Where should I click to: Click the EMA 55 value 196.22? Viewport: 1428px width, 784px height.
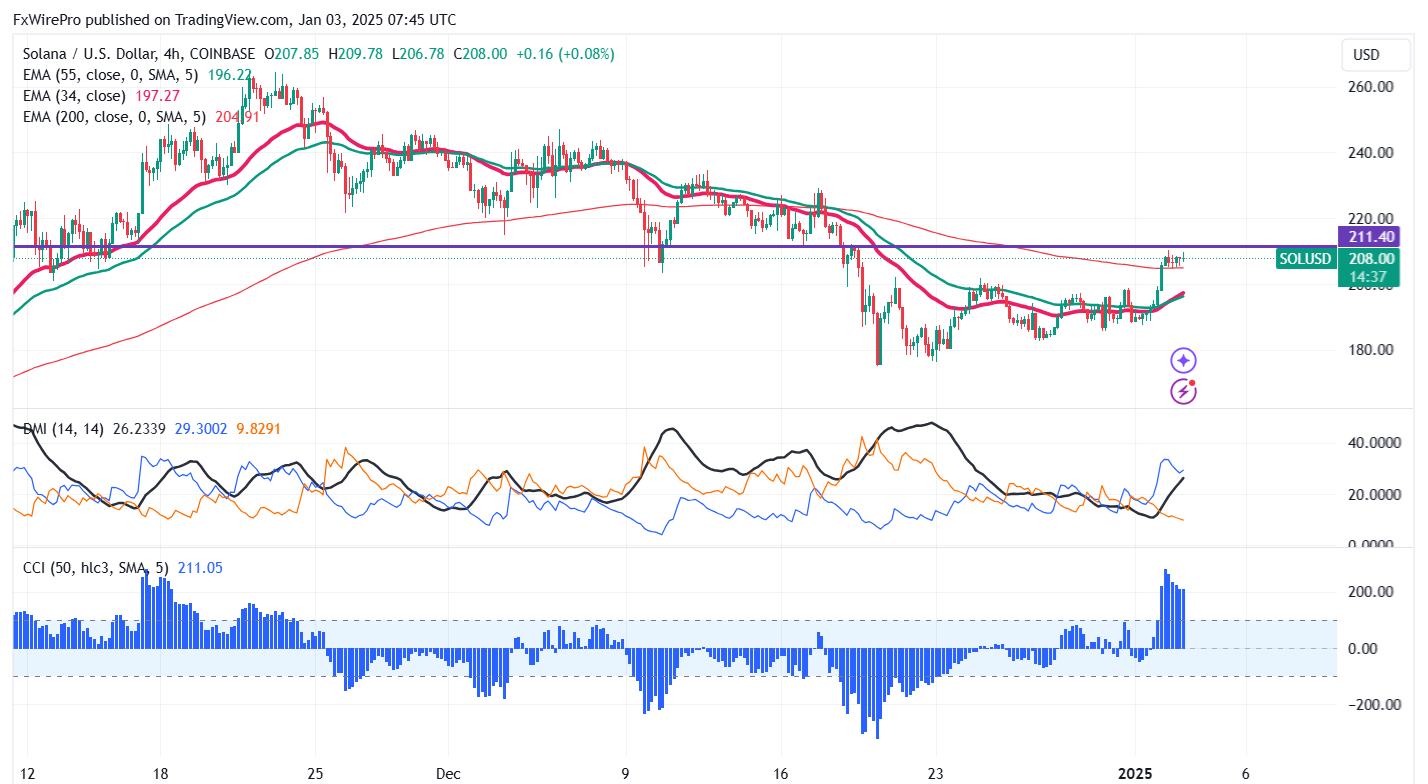coord(230,75)
